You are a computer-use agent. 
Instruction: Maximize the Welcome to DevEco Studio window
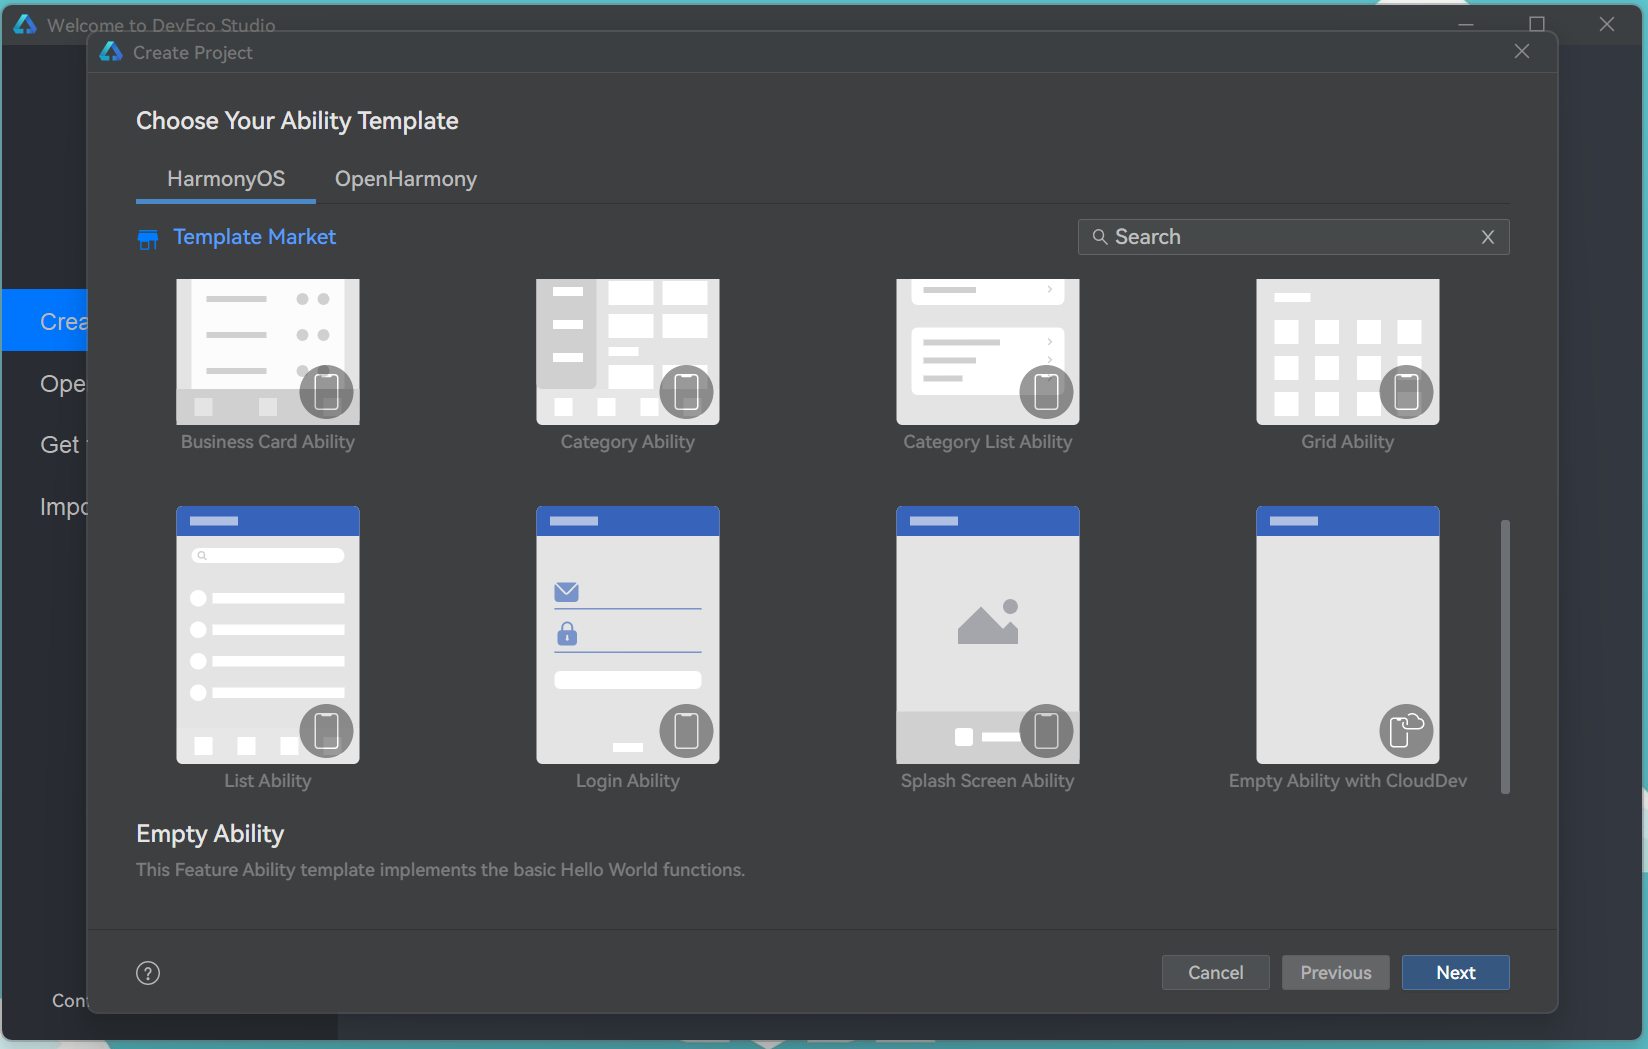[1537, 24]
